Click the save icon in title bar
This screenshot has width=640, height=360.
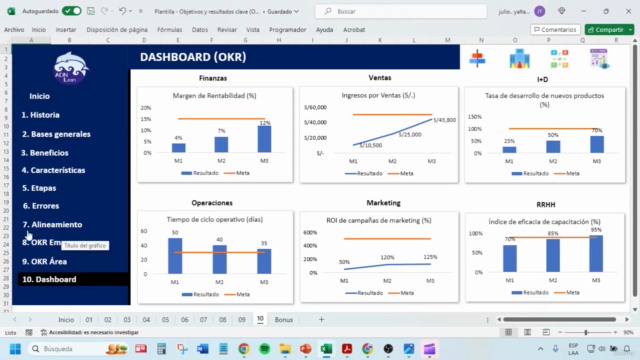pyautogui.click(x=91, y=11)
